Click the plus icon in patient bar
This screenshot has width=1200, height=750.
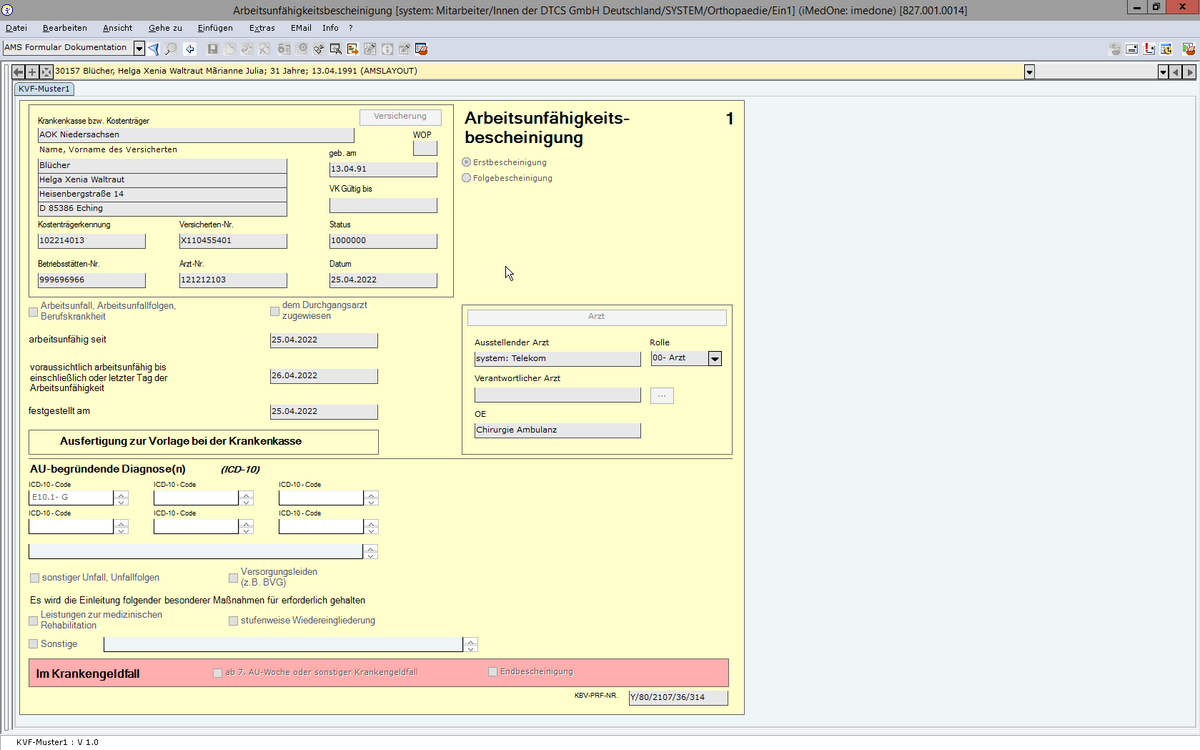32,72
